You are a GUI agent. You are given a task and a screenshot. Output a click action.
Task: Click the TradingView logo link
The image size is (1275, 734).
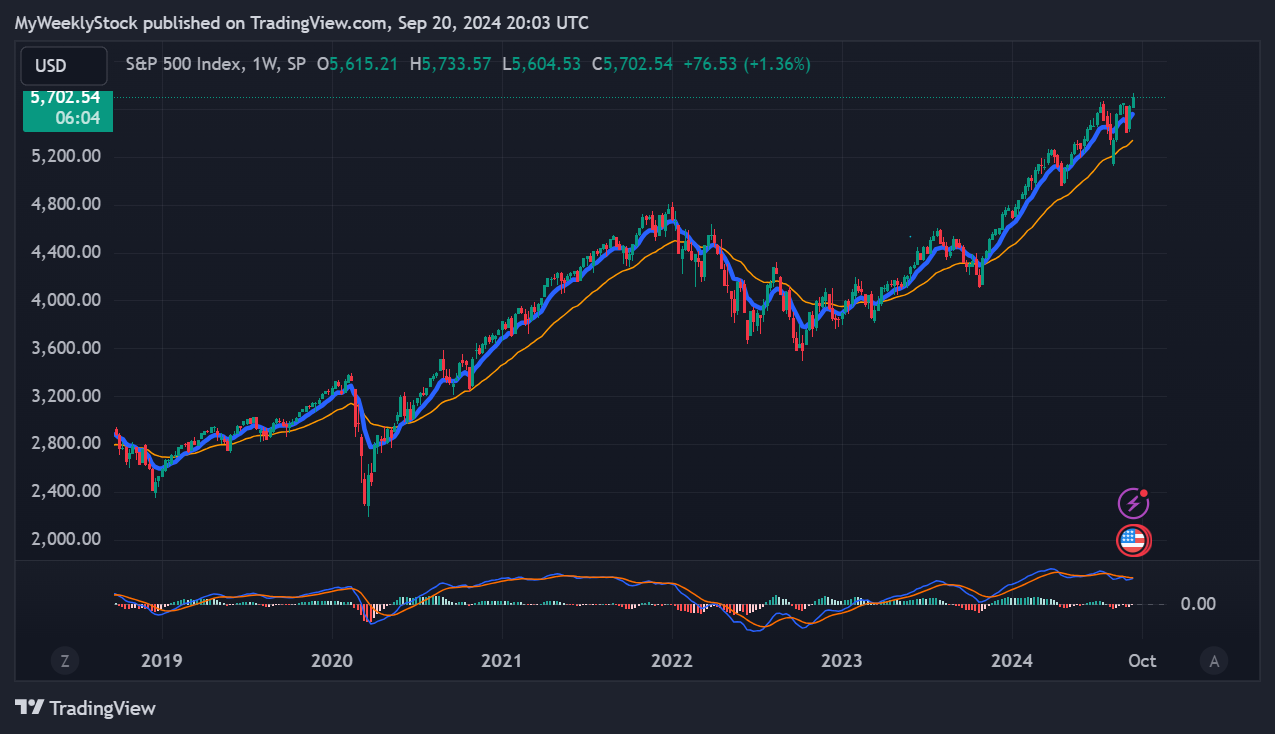pos(85,708)
